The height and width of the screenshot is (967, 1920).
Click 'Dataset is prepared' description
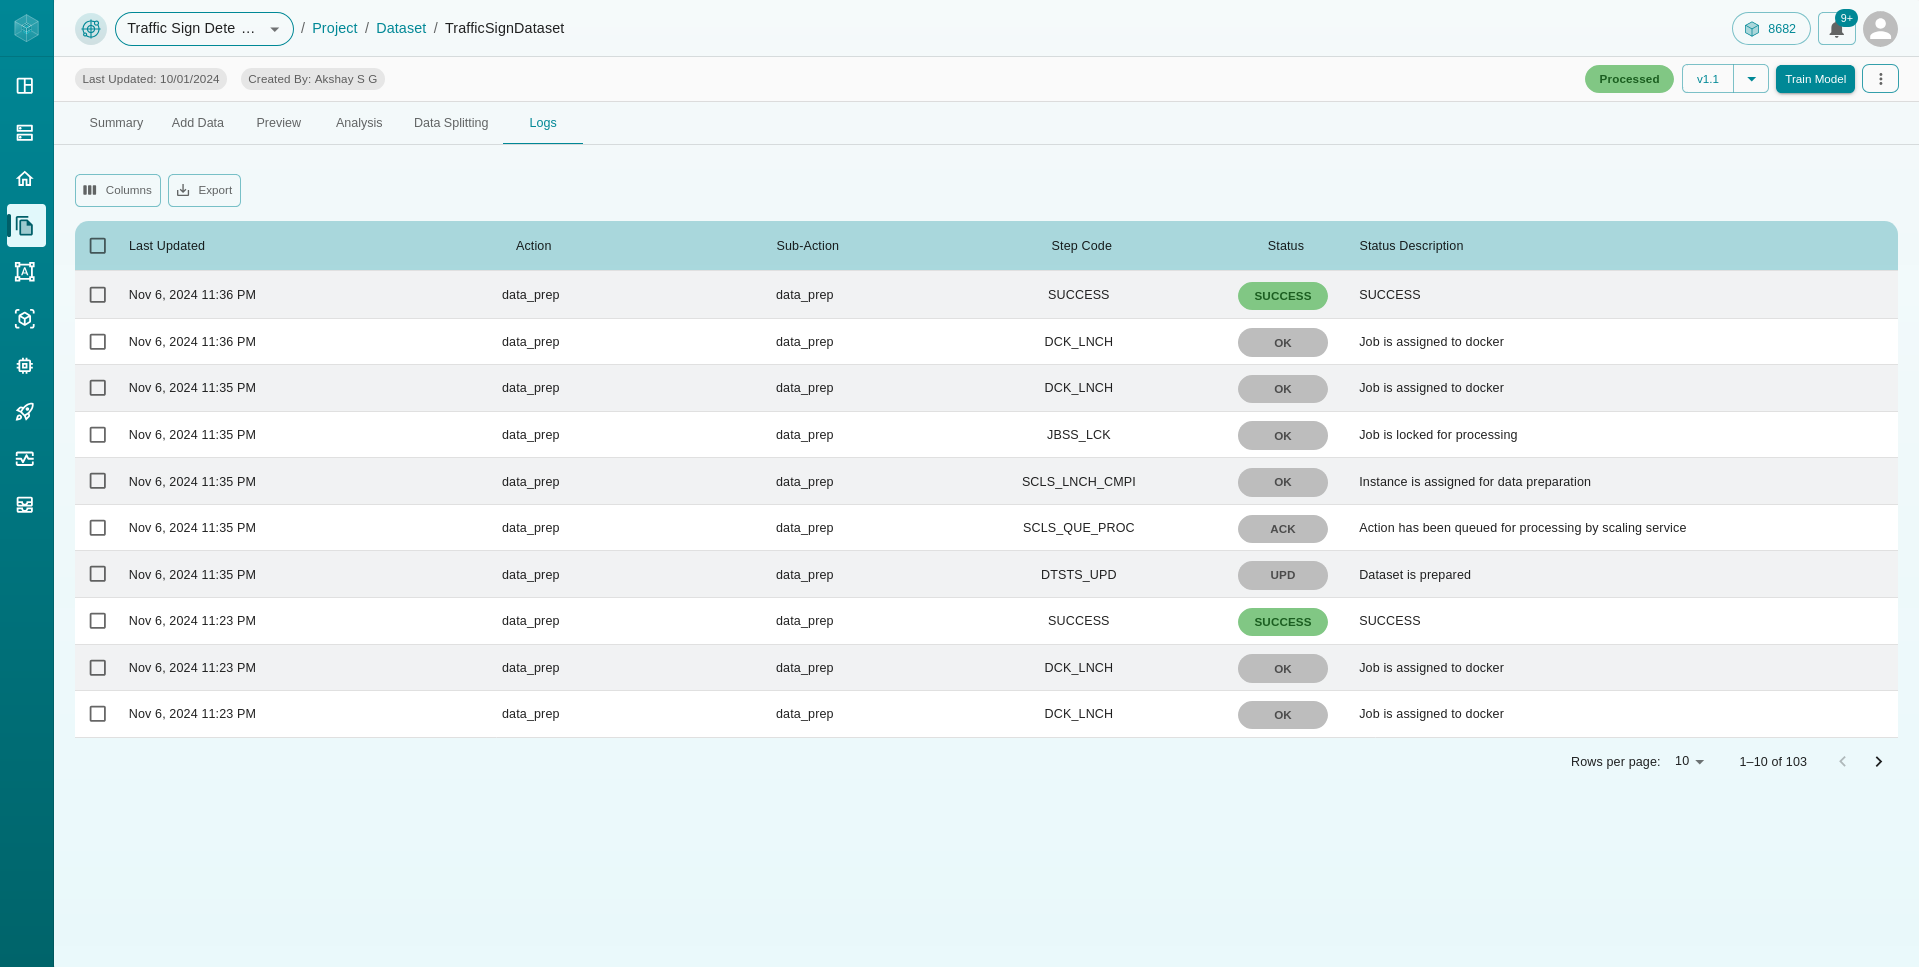tap(1415, 575)
